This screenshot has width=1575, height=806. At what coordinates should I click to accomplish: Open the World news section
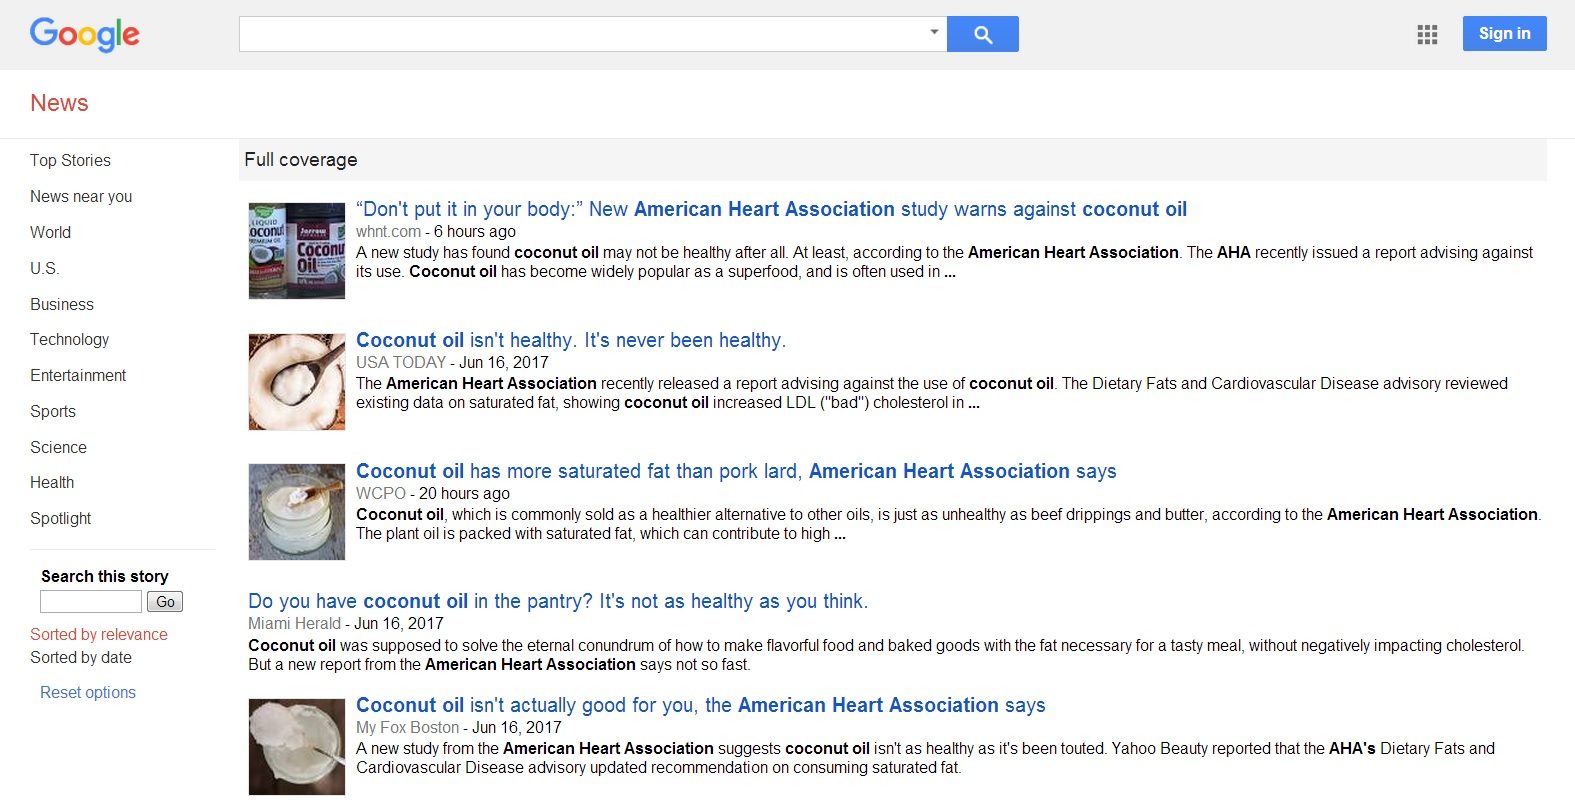point(50,232)
